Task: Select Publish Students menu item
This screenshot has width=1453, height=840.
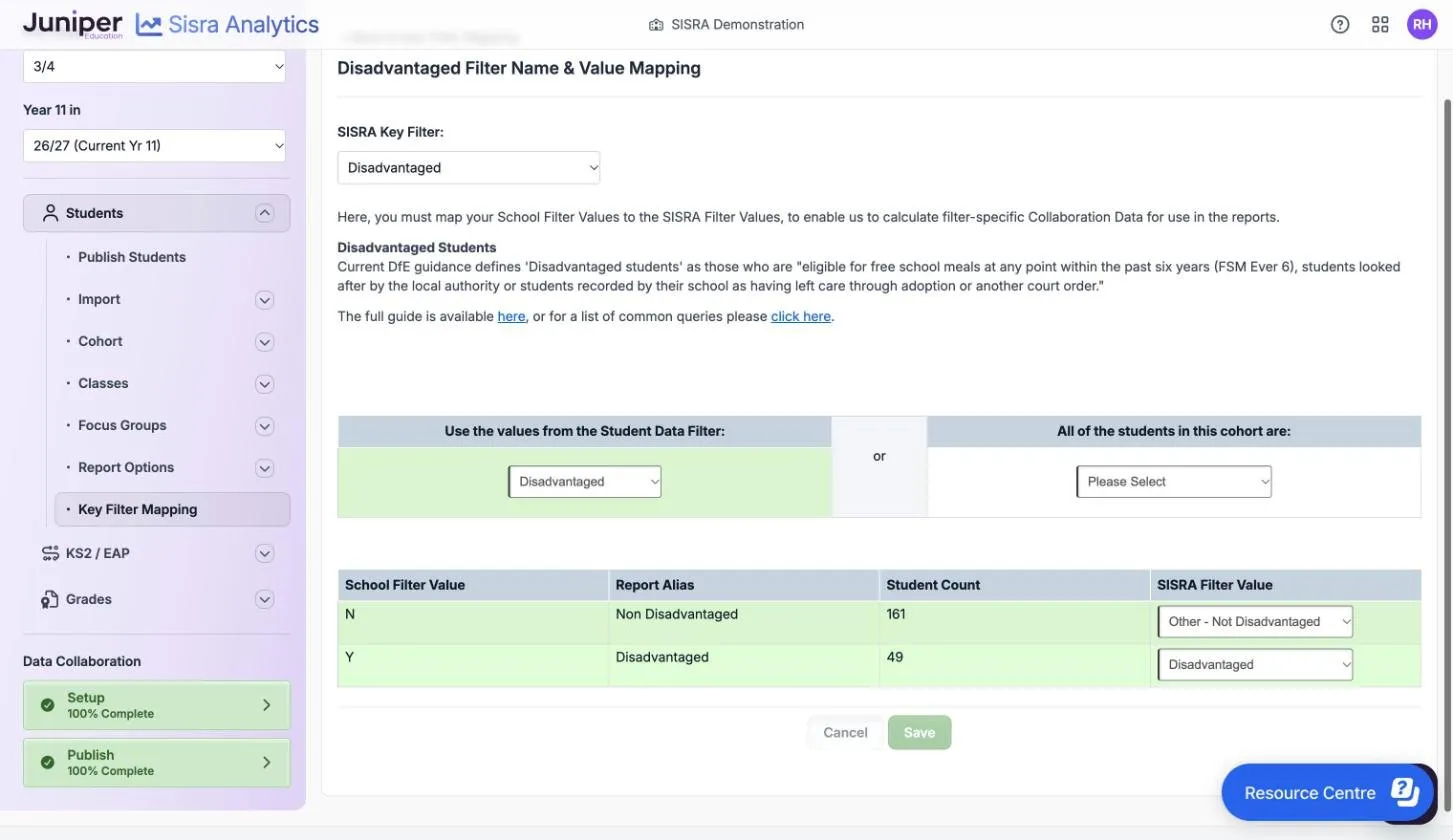Action: coord(132,257)
